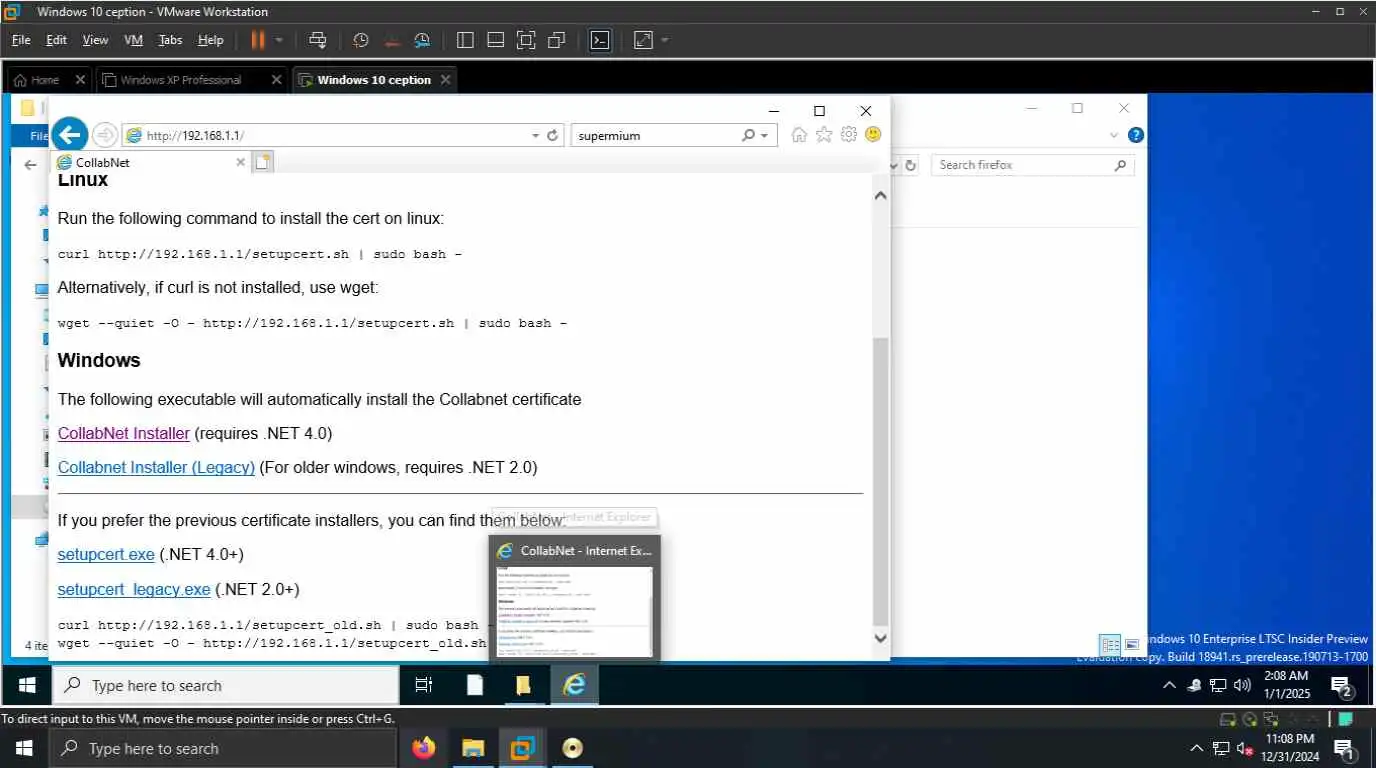Screen dimensions: 1376x768
Task: Switch File Explorer to large icons view
Action: pyautogui.click(x=1133, y=645)
